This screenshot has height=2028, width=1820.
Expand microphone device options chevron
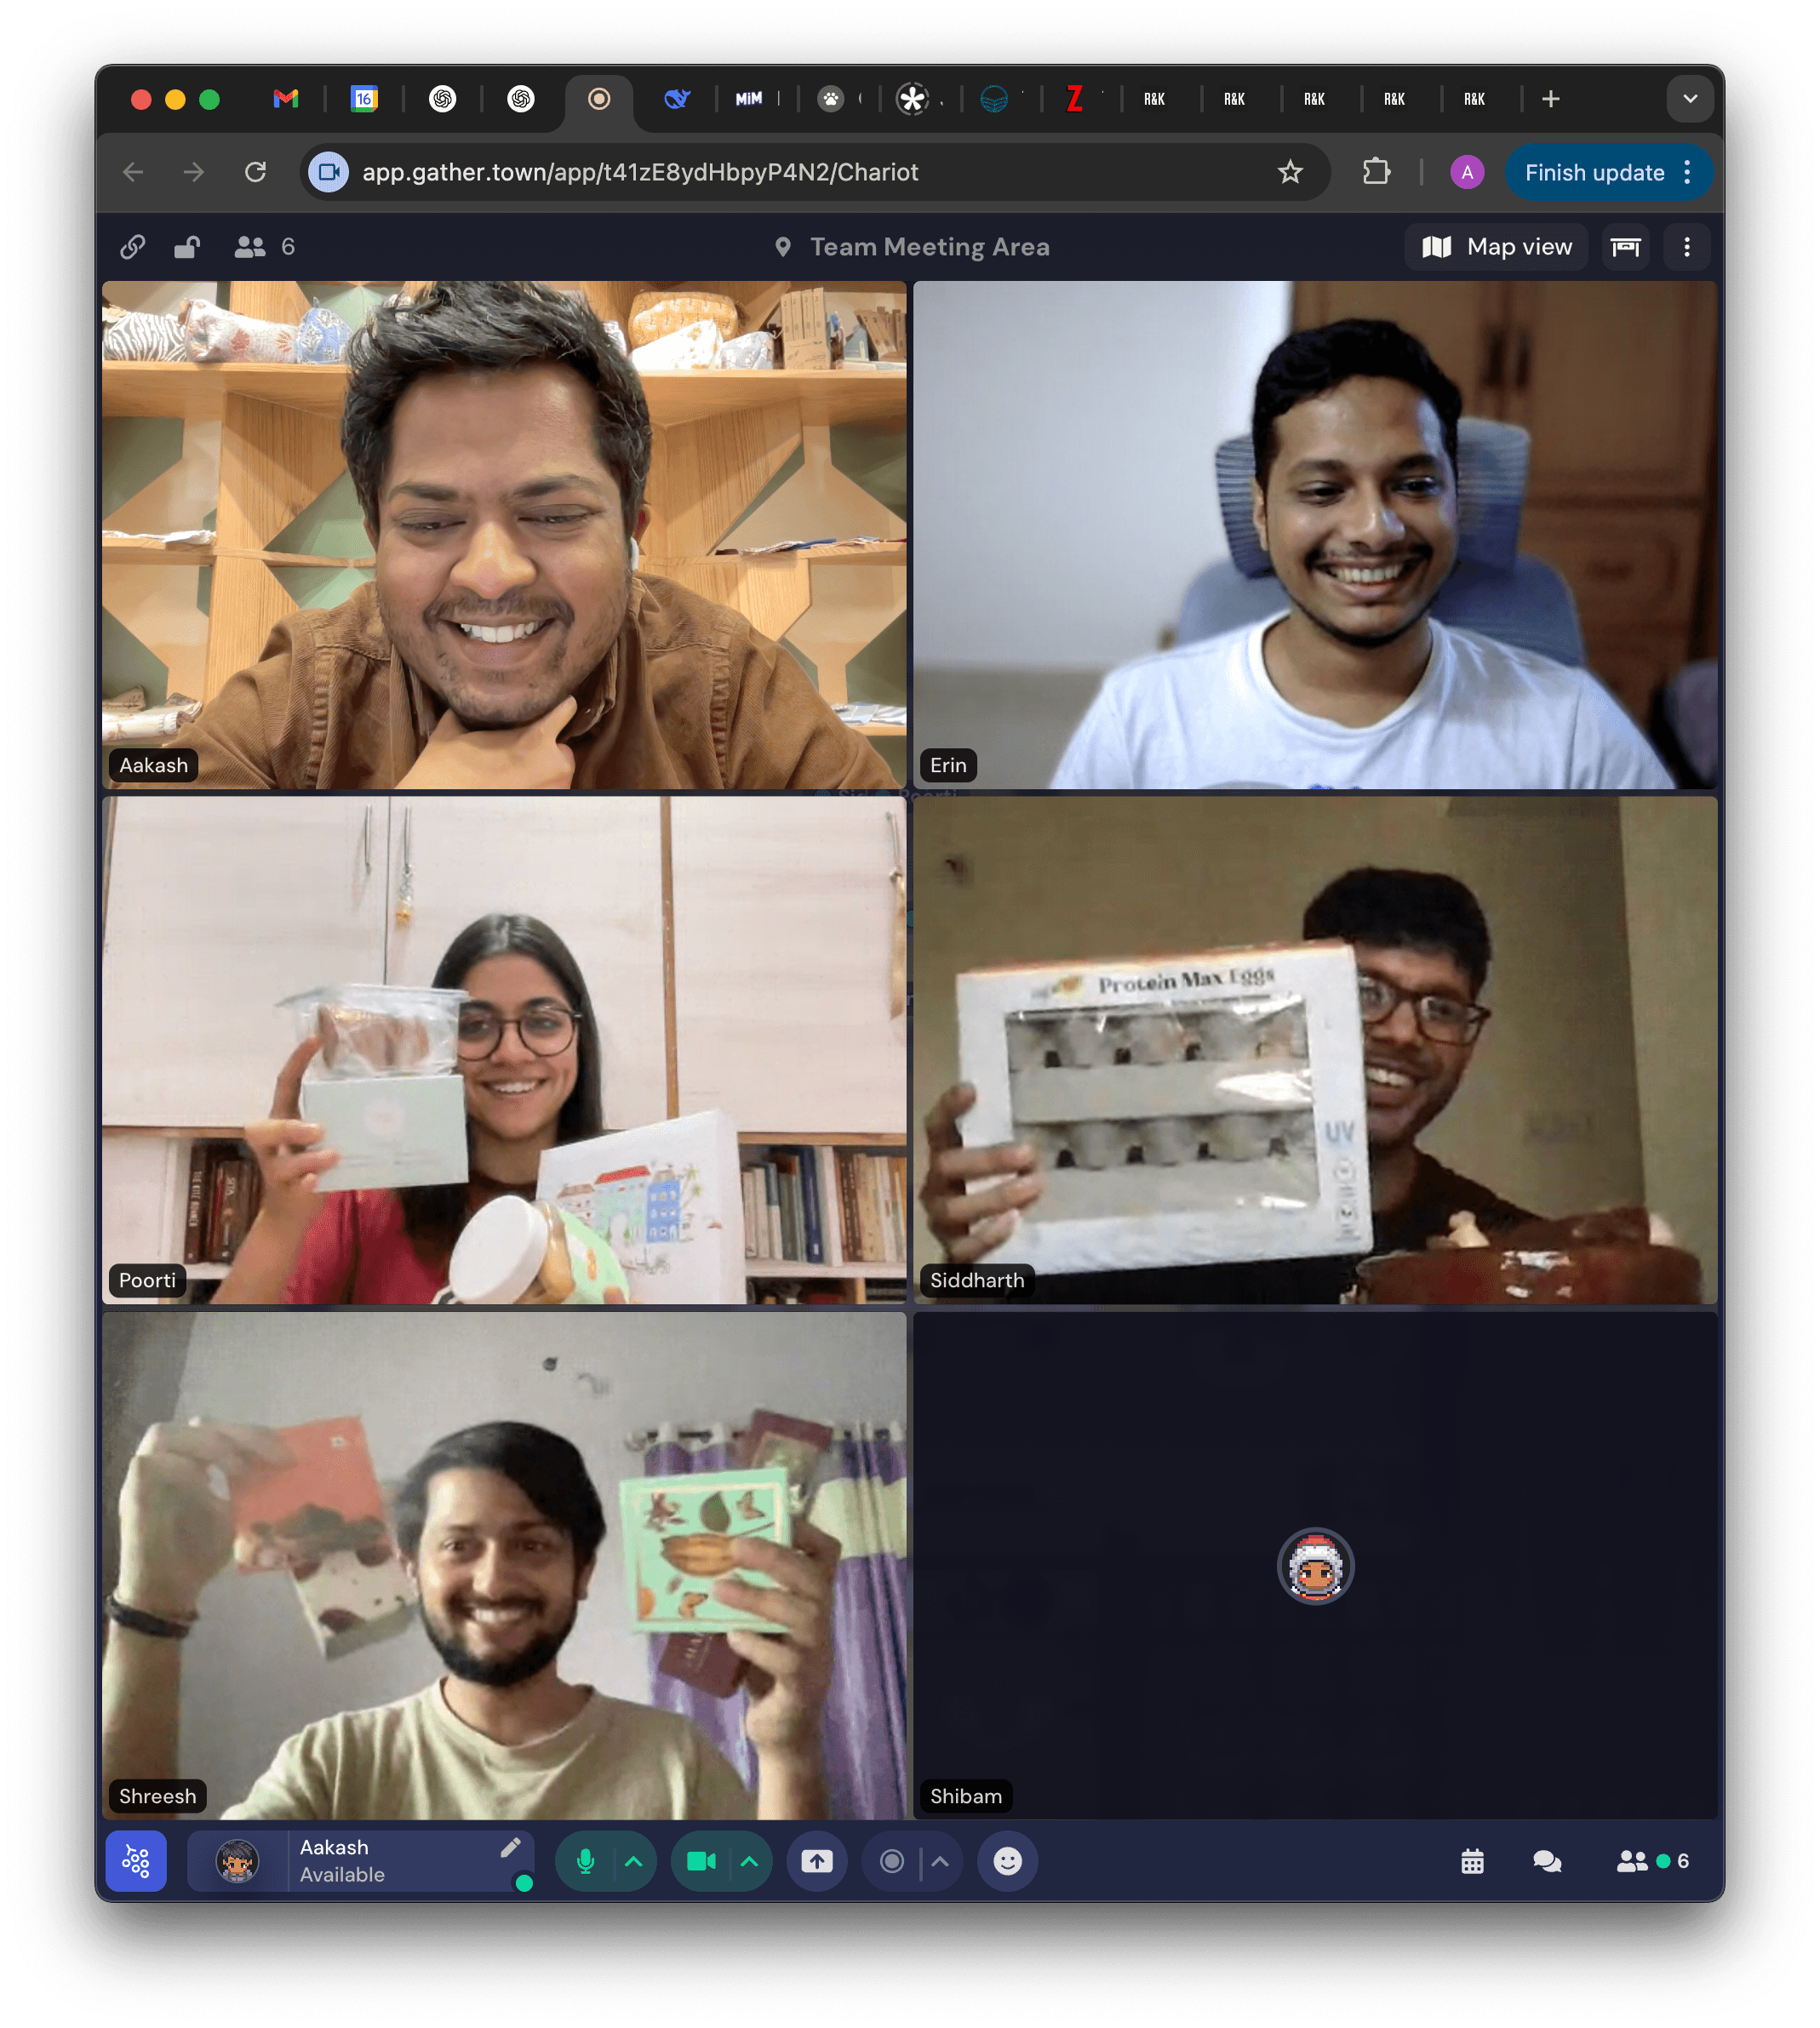(x=634, y=1861)
